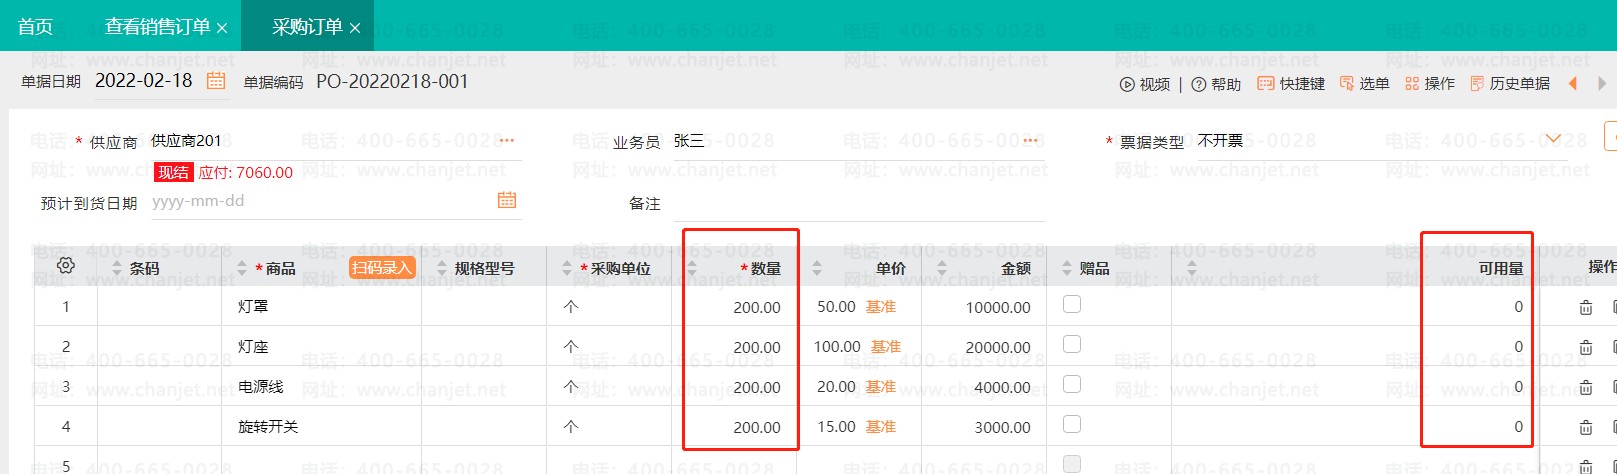Sort by 规格型号 column

click(x=441, y=268)
